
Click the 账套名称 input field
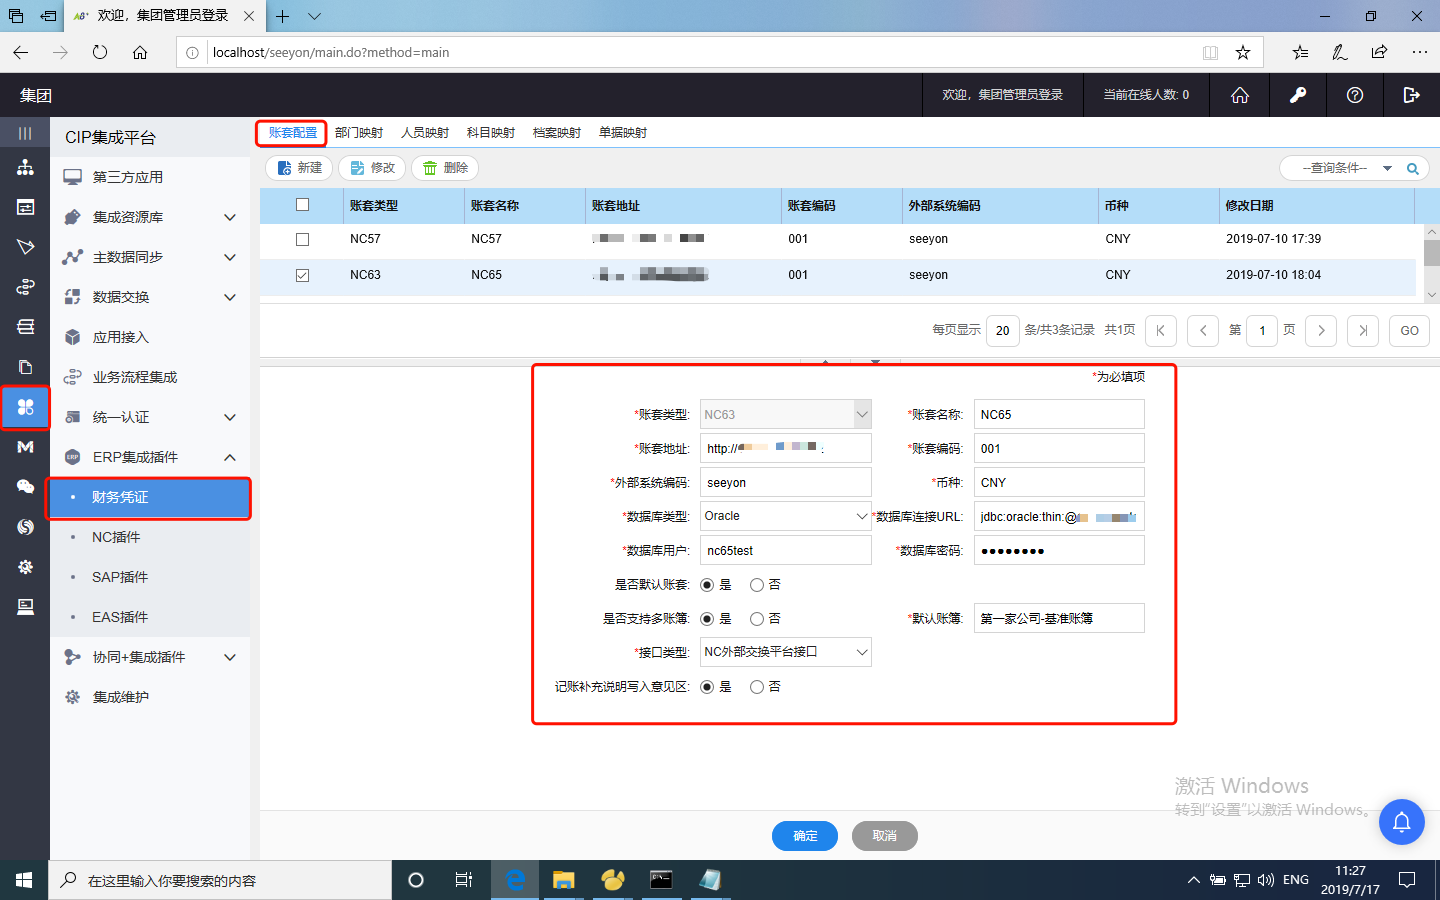[1058, 415]
